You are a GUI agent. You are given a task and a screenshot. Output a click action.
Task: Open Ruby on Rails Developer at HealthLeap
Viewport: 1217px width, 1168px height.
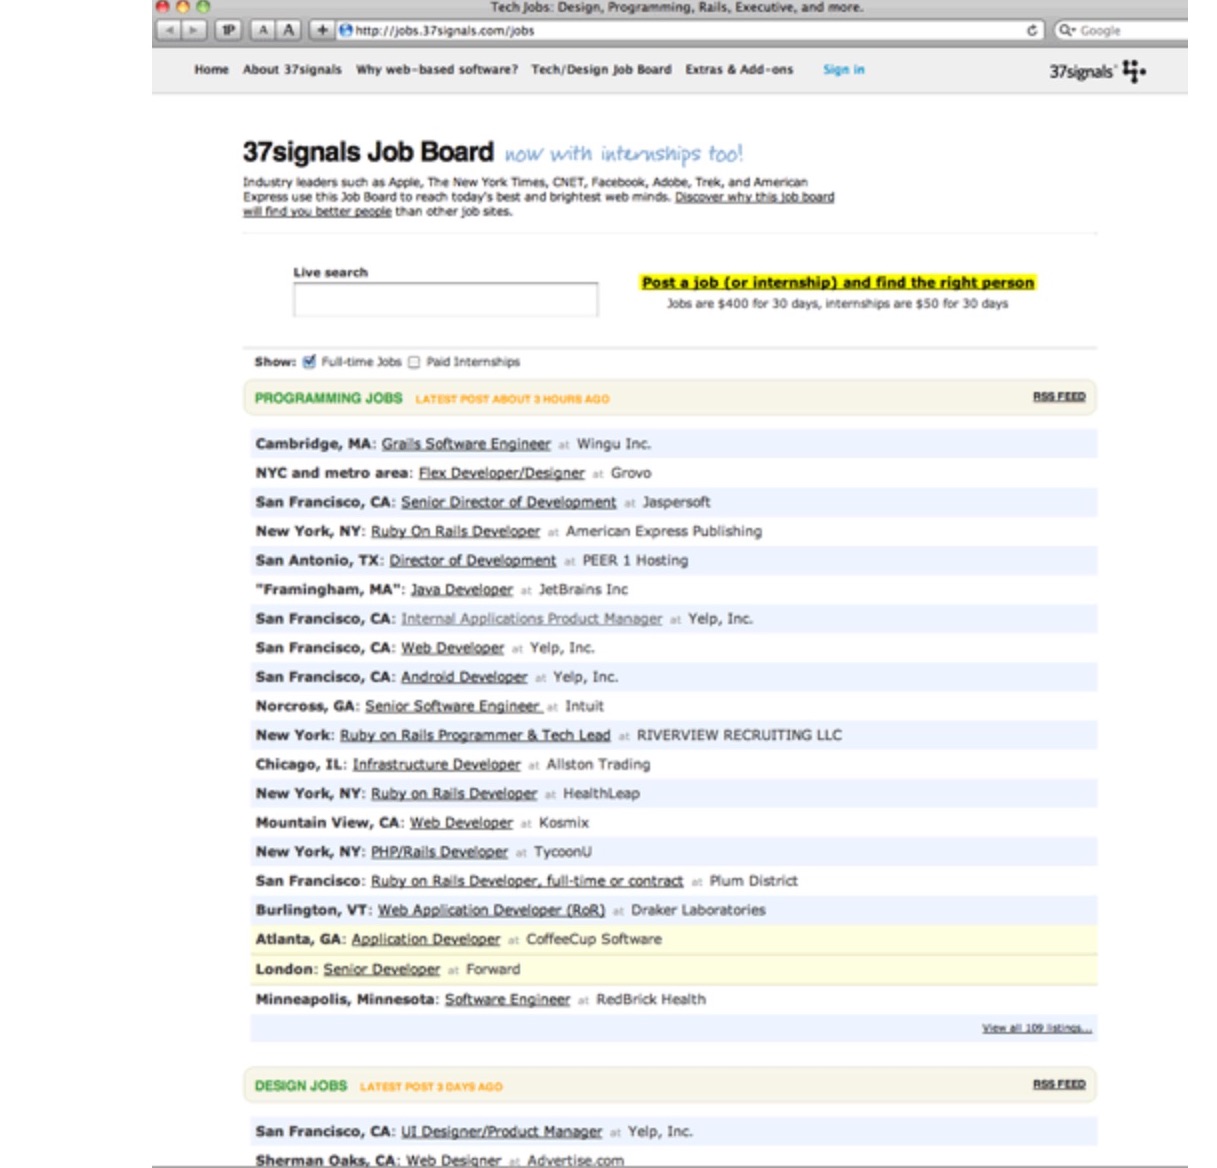pos(454,794)
